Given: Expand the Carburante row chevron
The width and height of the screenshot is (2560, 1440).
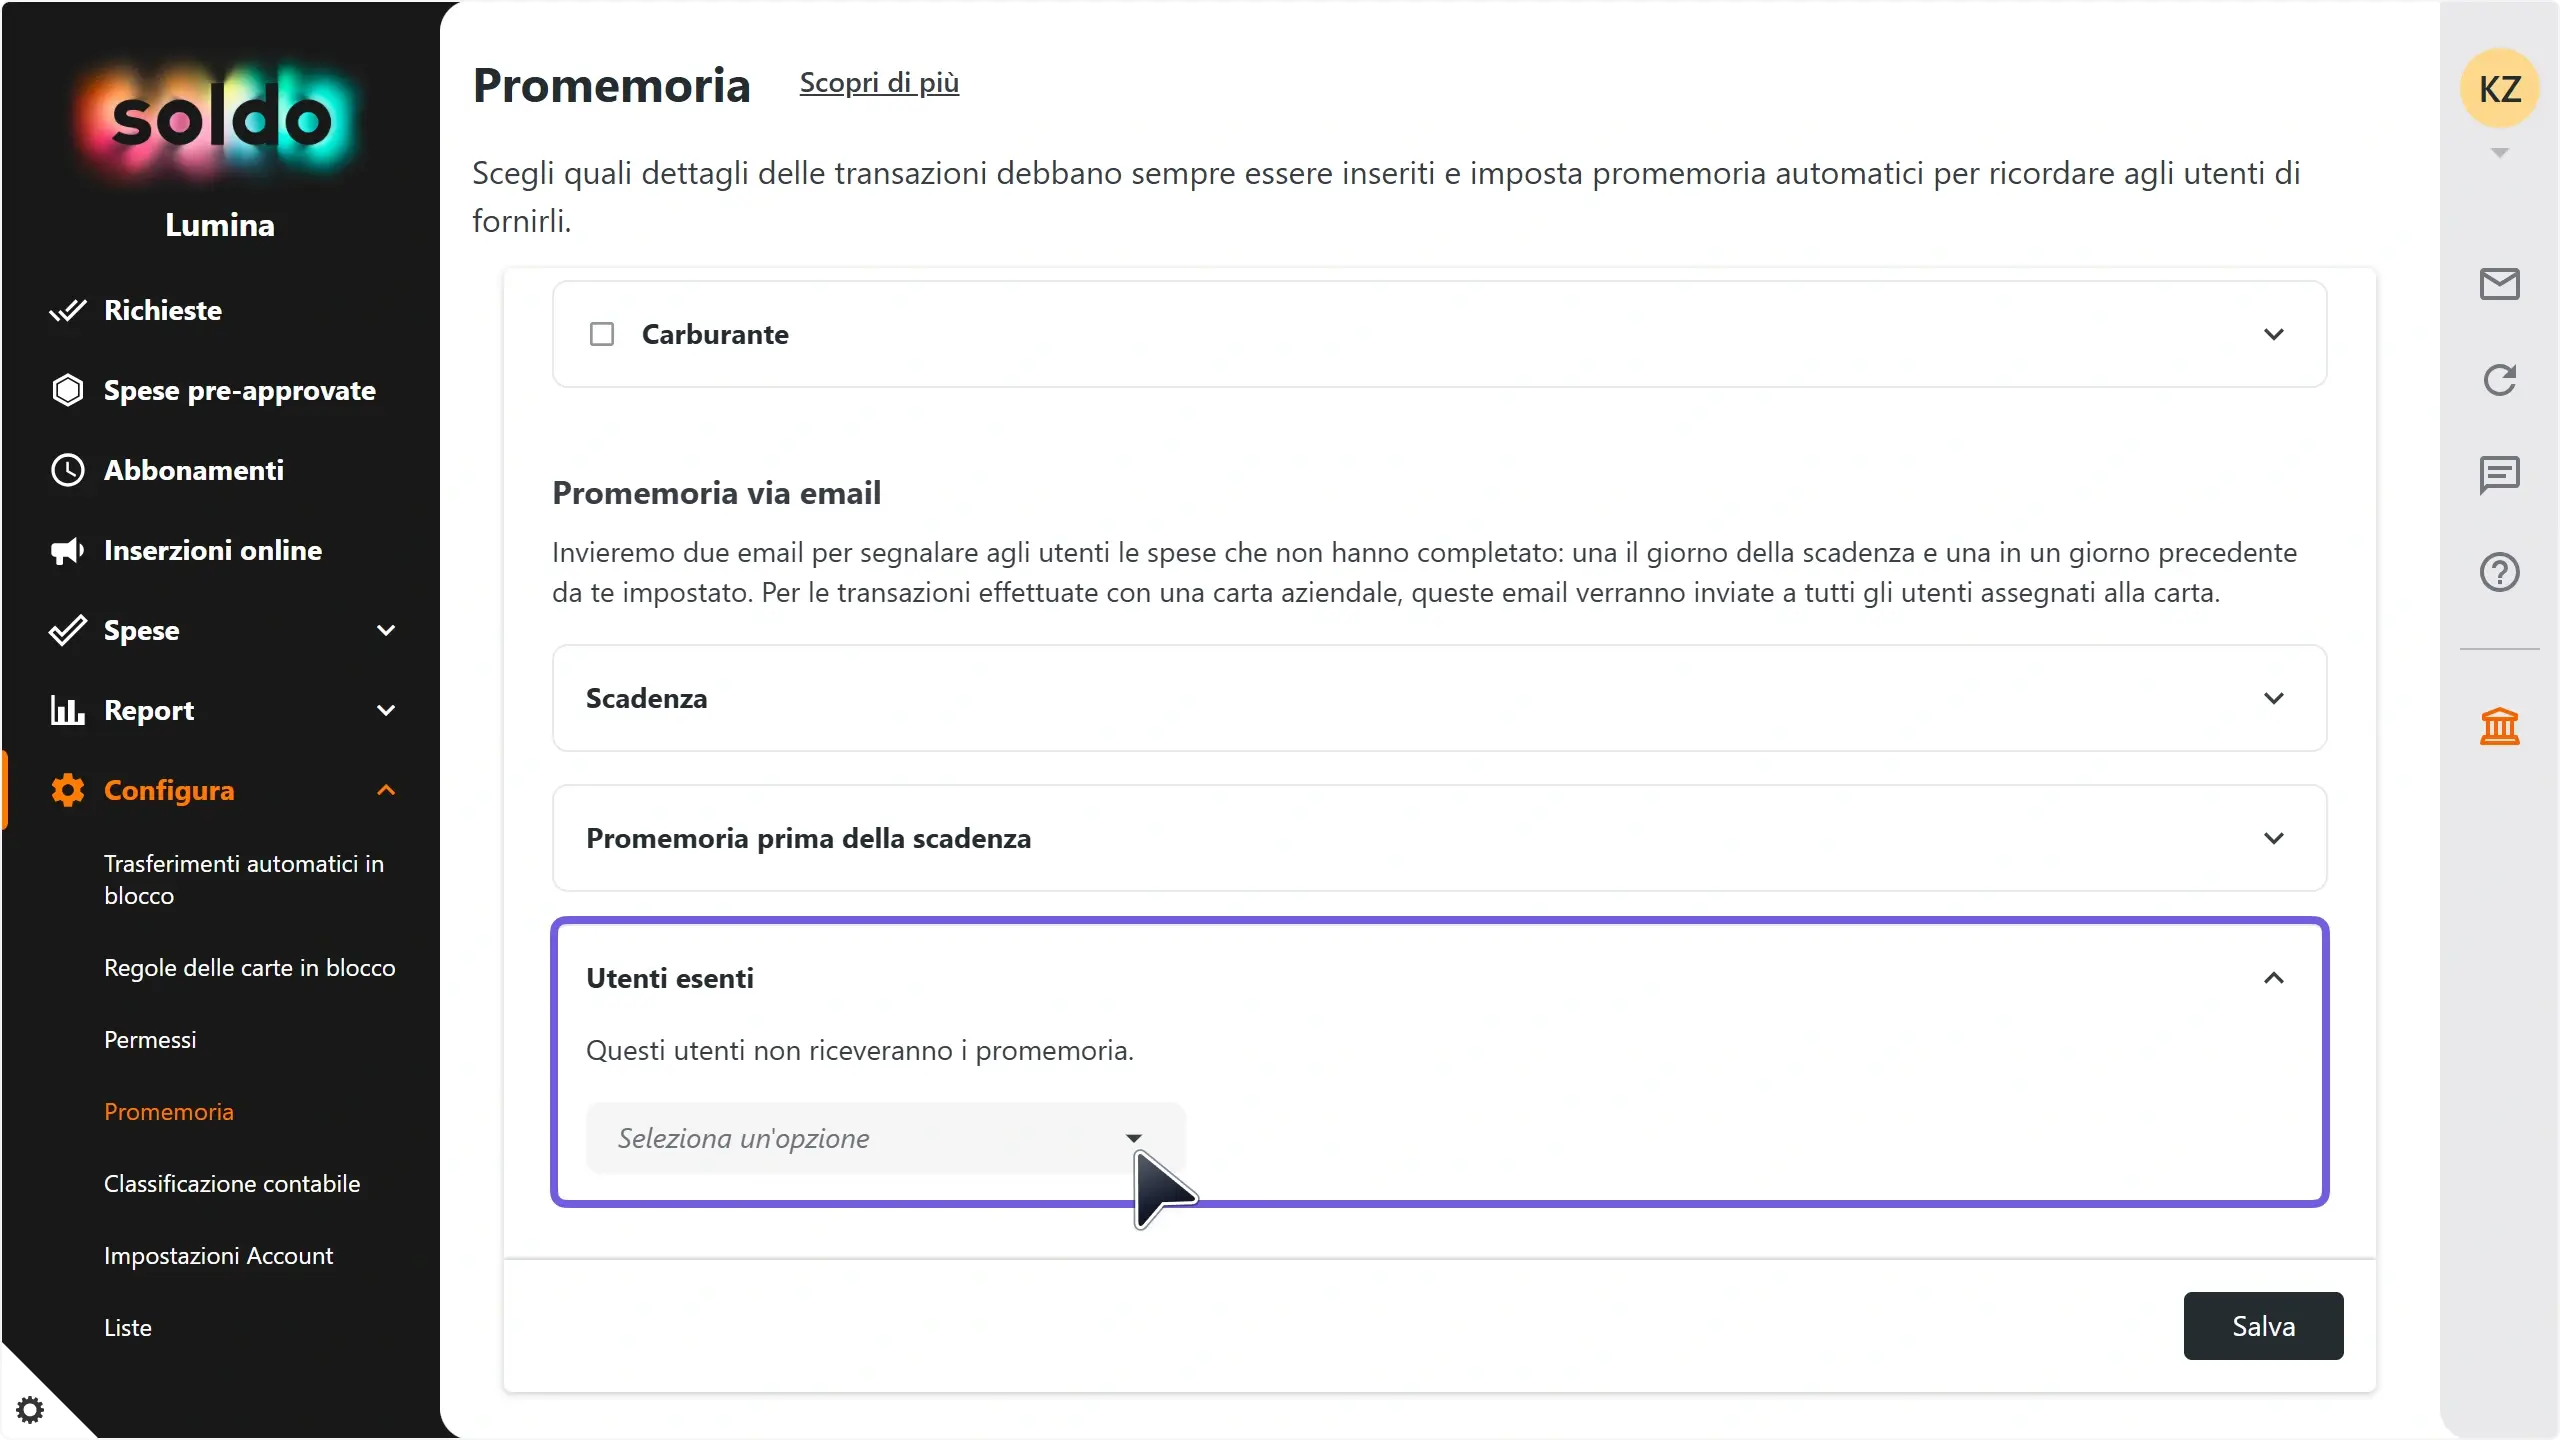Looking at the screenshot, I should 2273,334.
